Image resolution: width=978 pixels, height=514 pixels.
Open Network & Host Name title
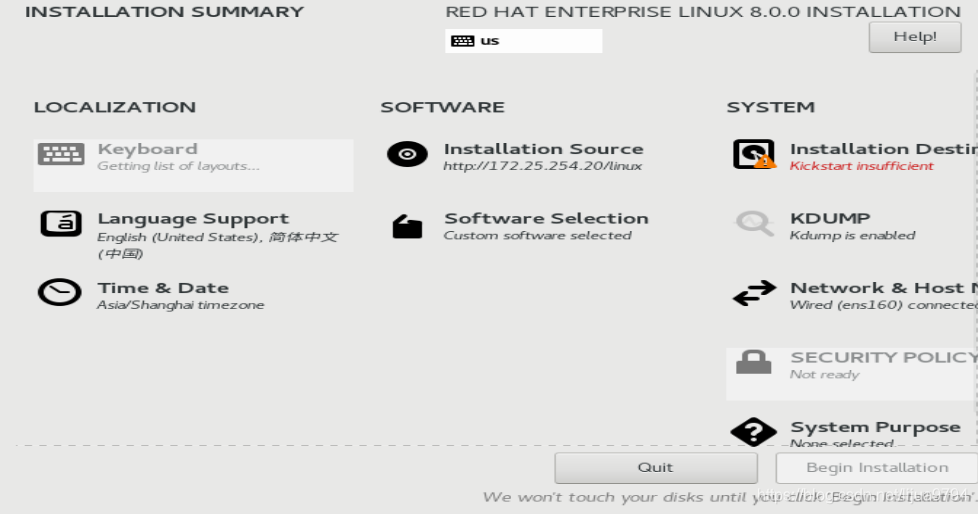click(x=884, y=288)
